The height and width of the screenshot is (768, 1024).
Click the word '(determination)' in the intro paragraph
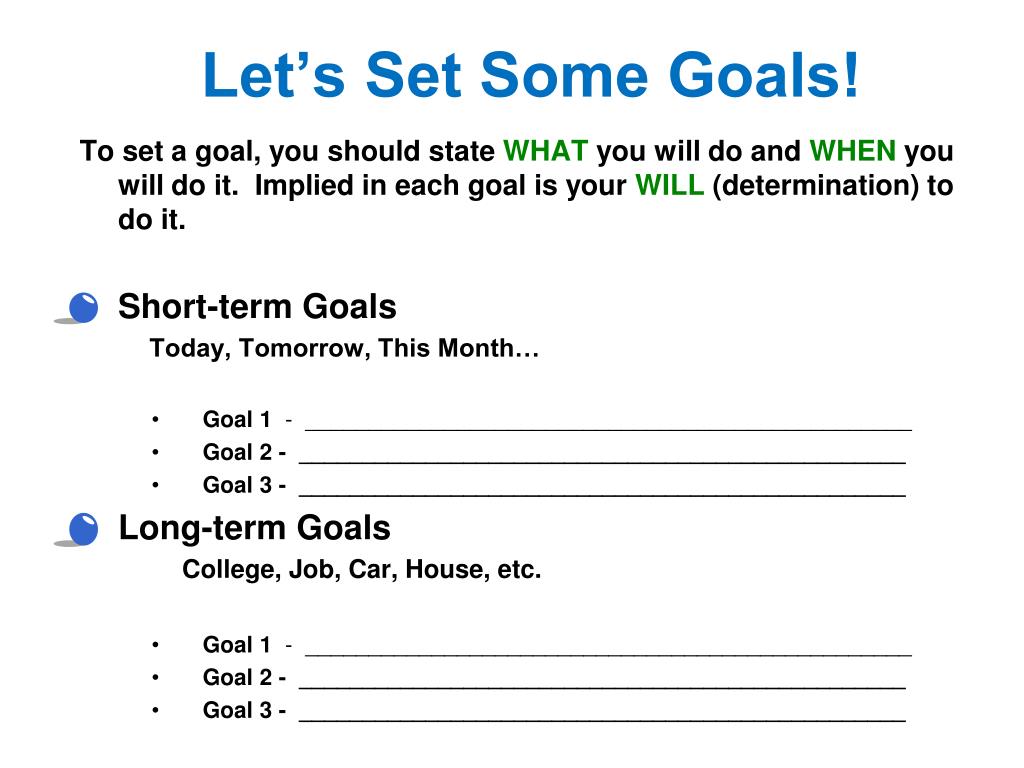[815, 185]
